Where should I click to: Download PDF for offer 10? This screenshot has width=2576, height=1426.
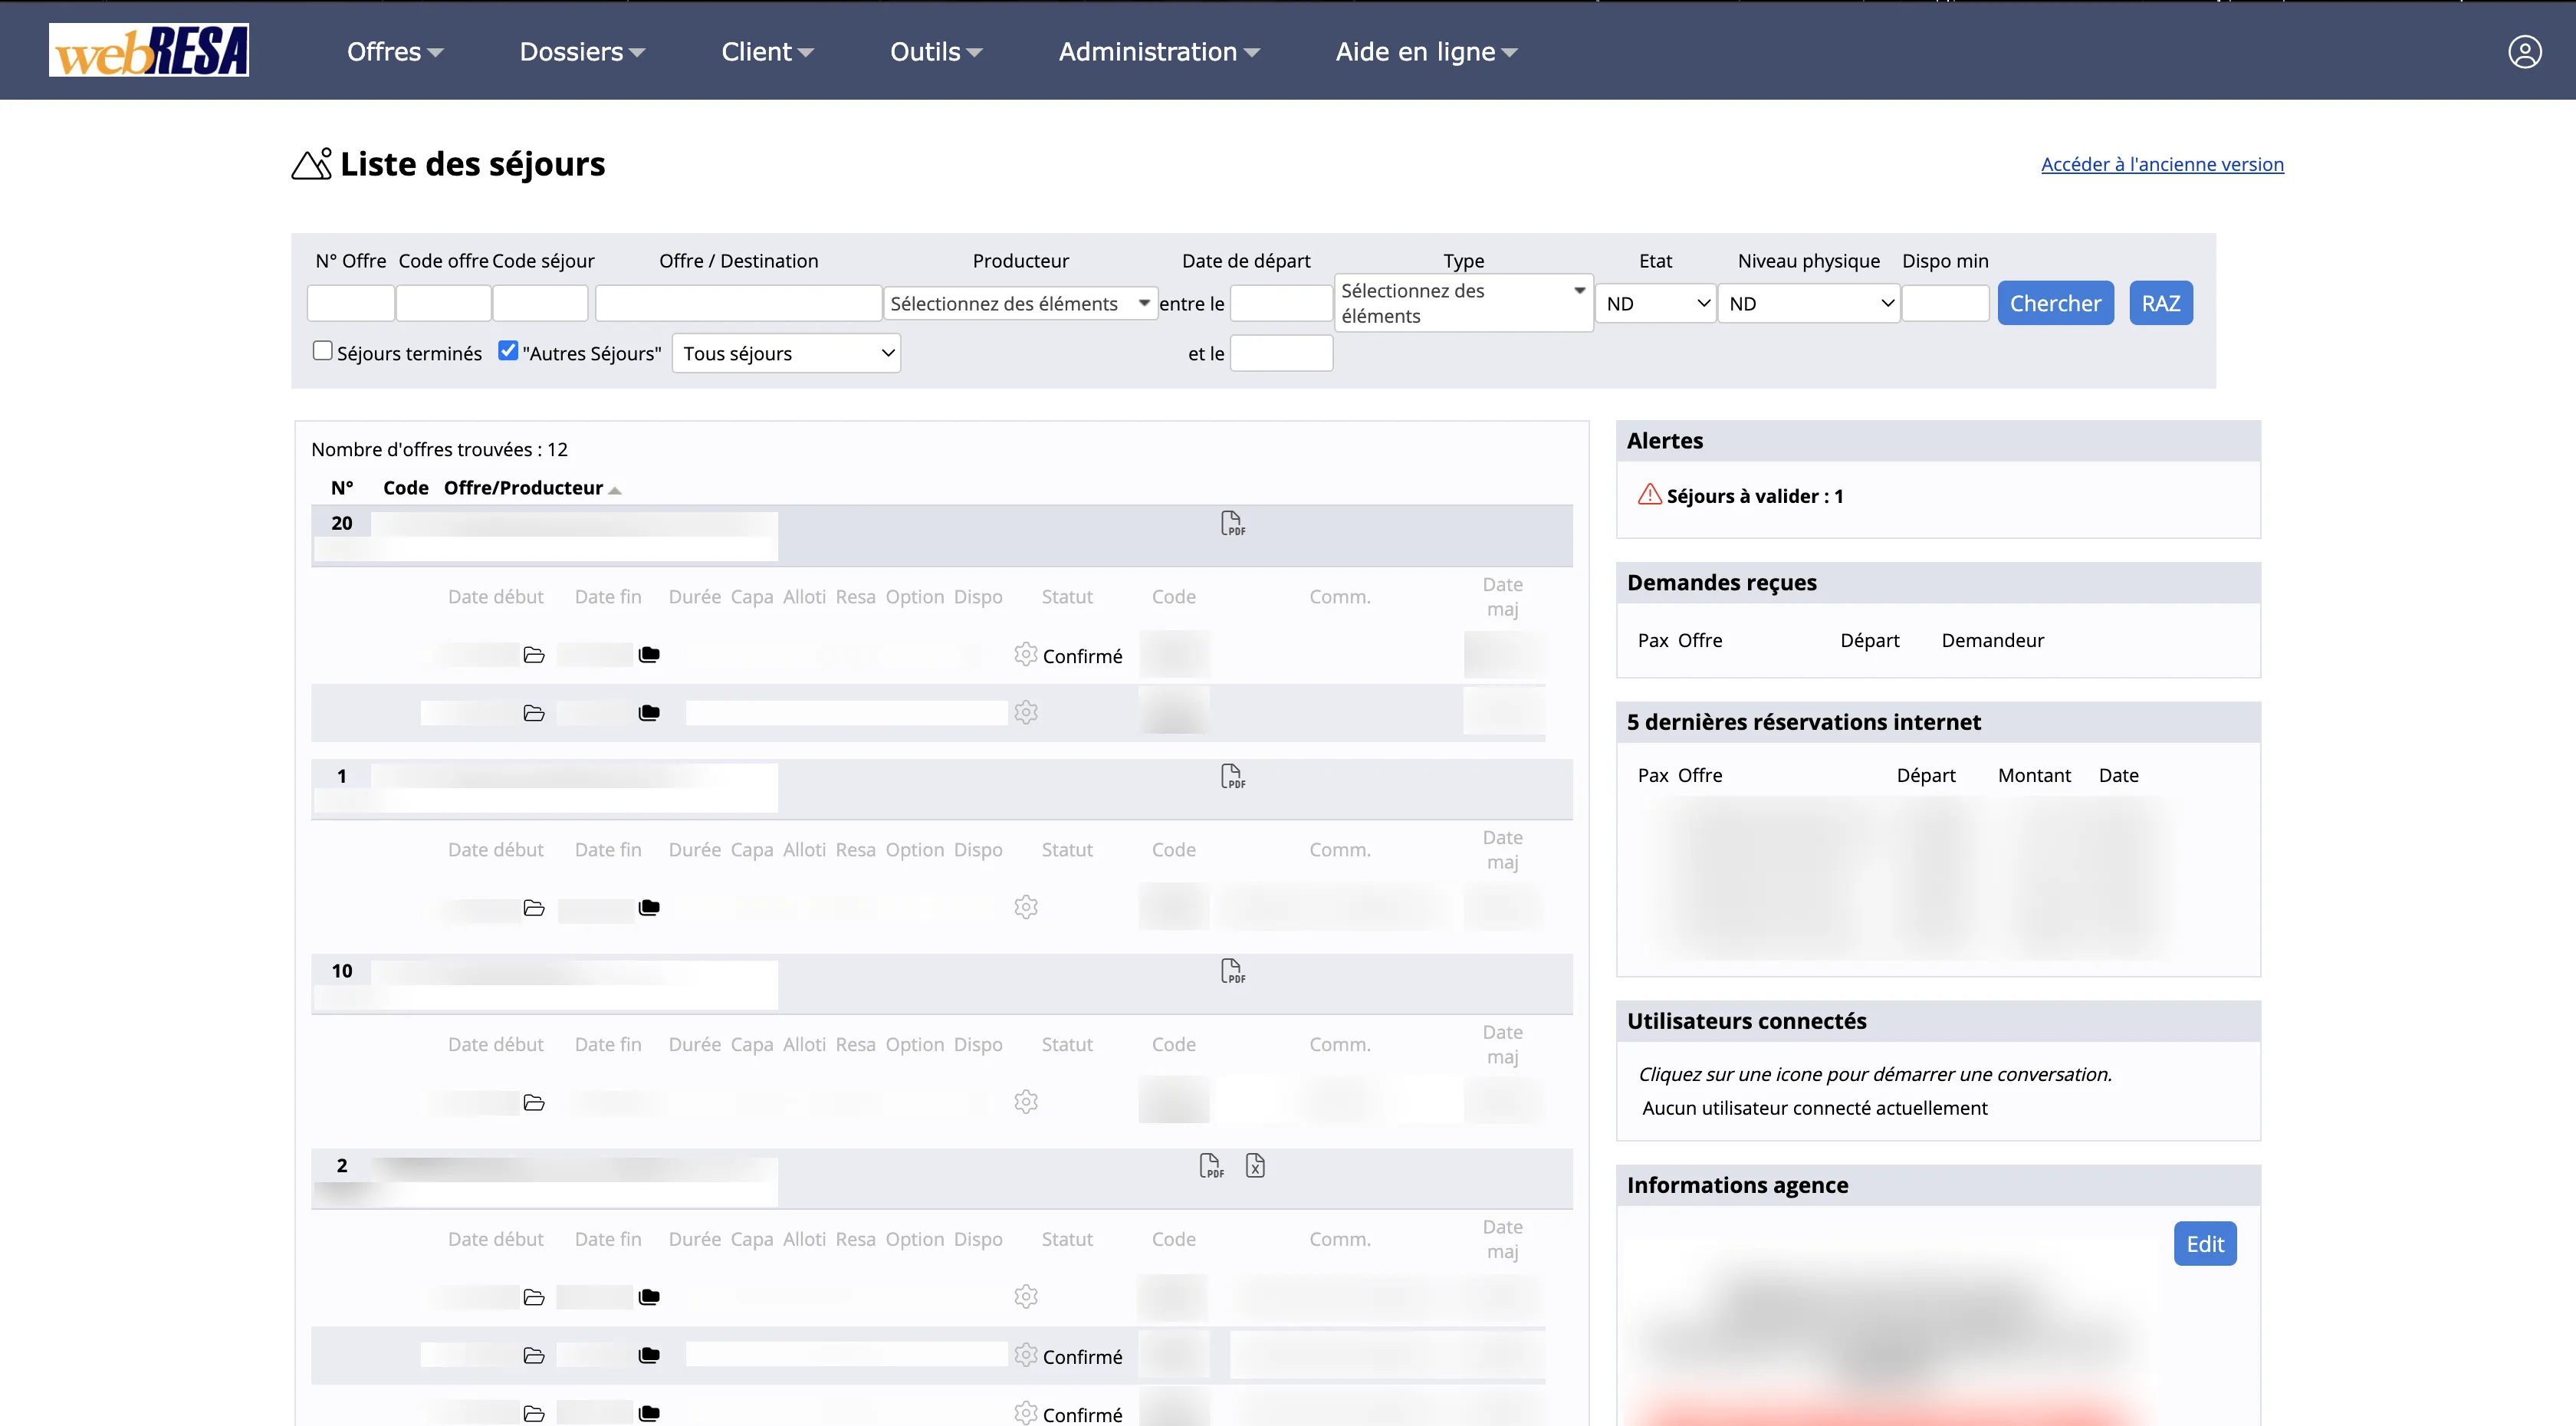1232,971
